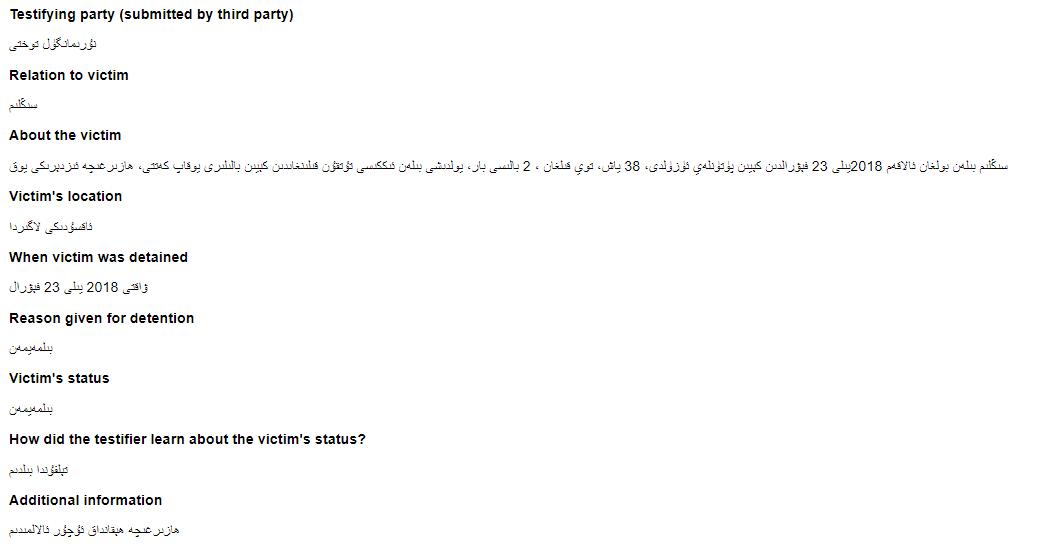This screenshot has height=548, width=1039.
Task: Select the answer text below Victim's status
Action: [x=31, y=409]
